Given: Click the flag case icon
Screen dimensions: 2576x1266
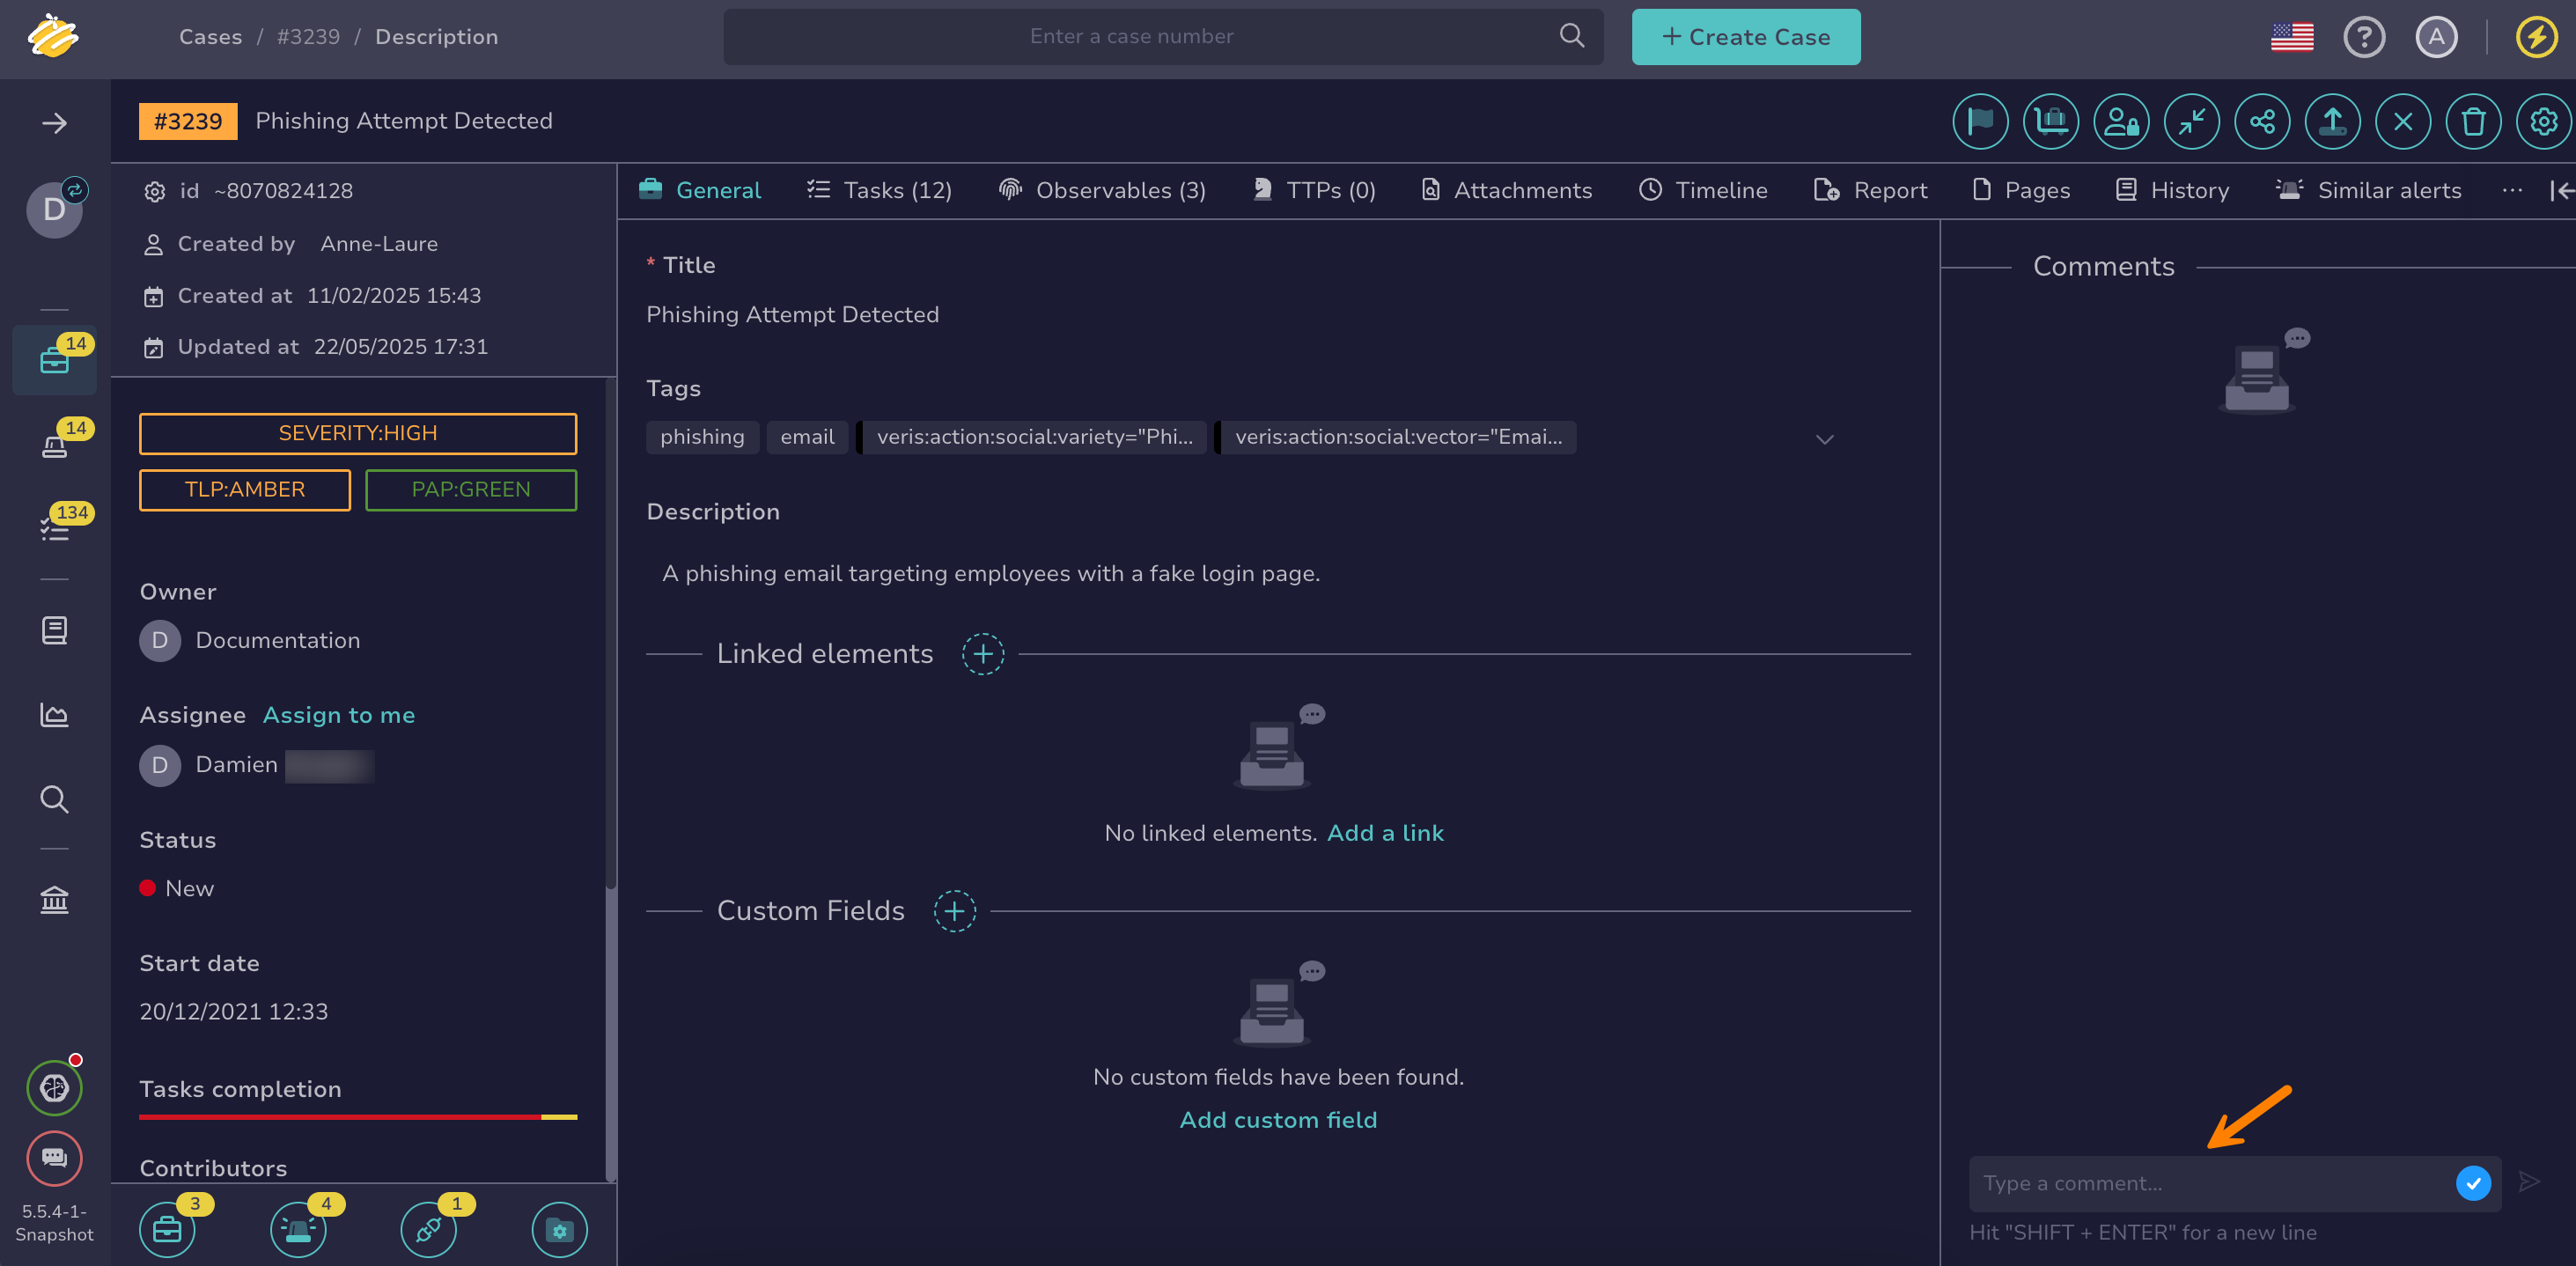Looking at the screenshot, I should coord(1979,122).
